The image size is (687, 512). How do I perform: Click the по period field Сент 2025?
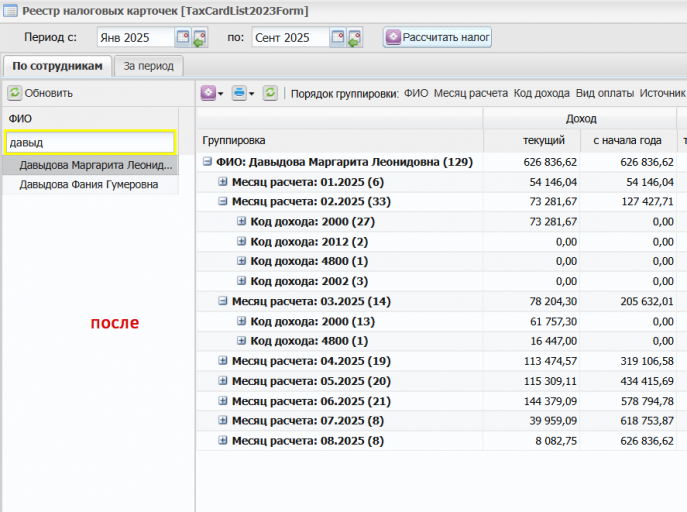click(290, 38)
